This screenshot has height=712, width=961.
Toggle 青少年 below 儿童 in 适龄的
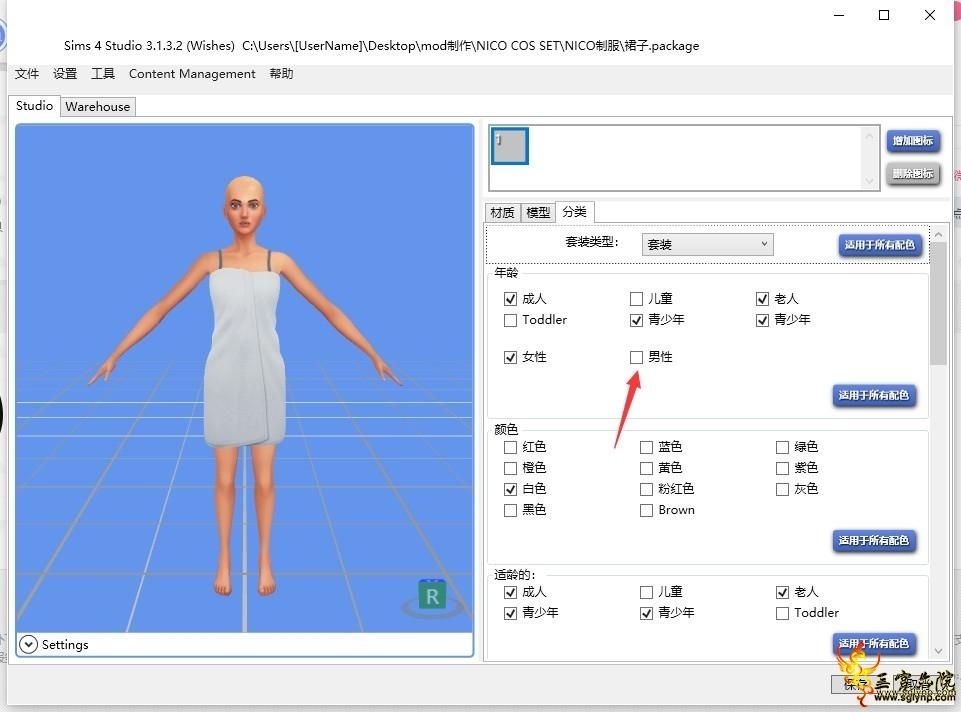point(646,613)
